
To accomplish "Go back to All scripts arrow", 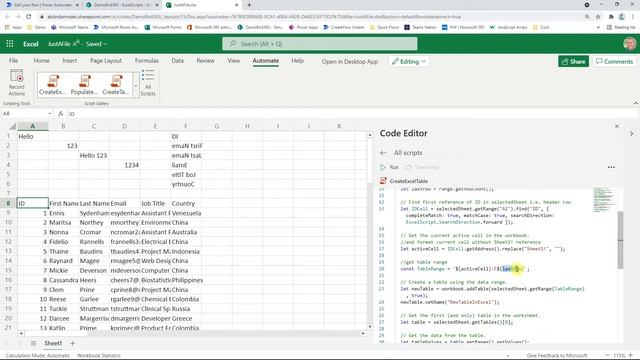I will coord(383,153).
